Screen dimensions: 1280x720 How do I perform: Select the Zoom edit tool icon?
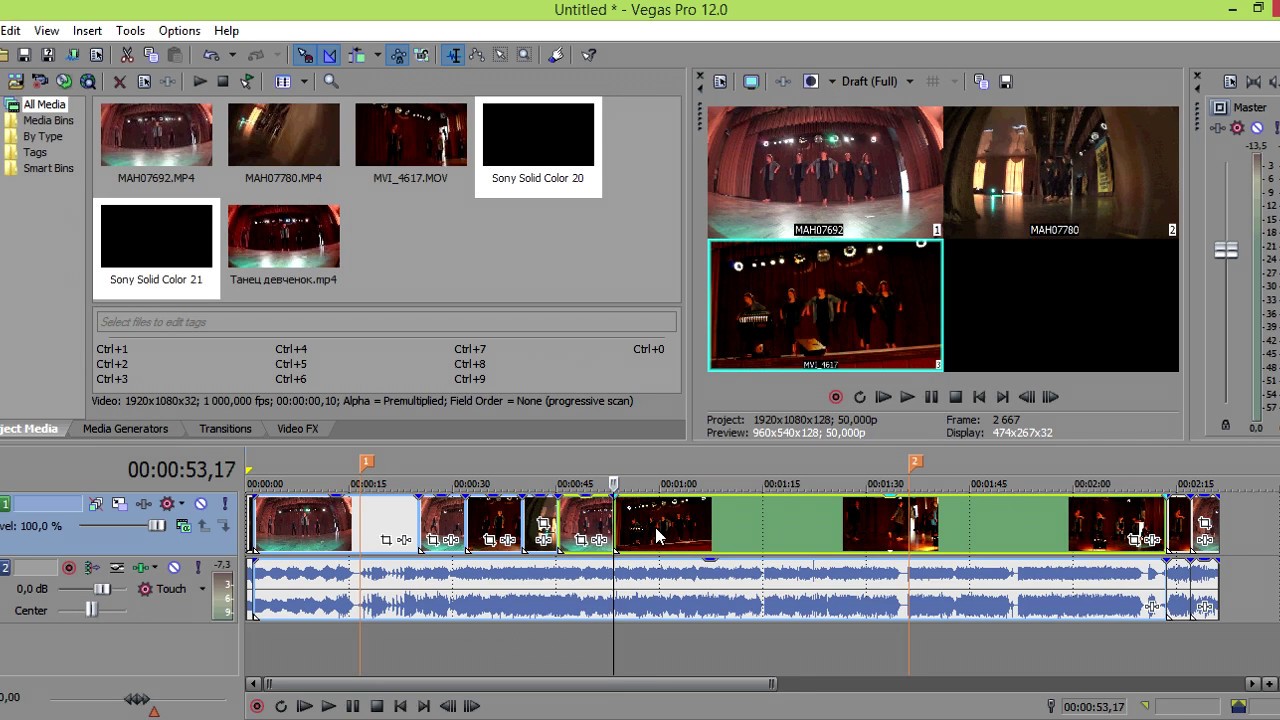[x=524, y=55]
